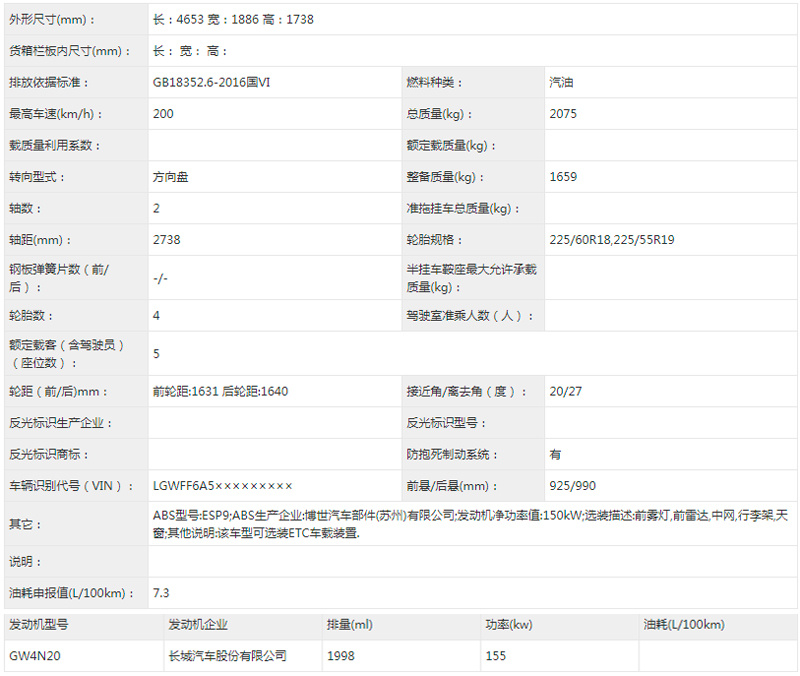Image resolution: width=800 pixels, height=676 pixels.
Task: Select power value 155
Action: (495, 656)
